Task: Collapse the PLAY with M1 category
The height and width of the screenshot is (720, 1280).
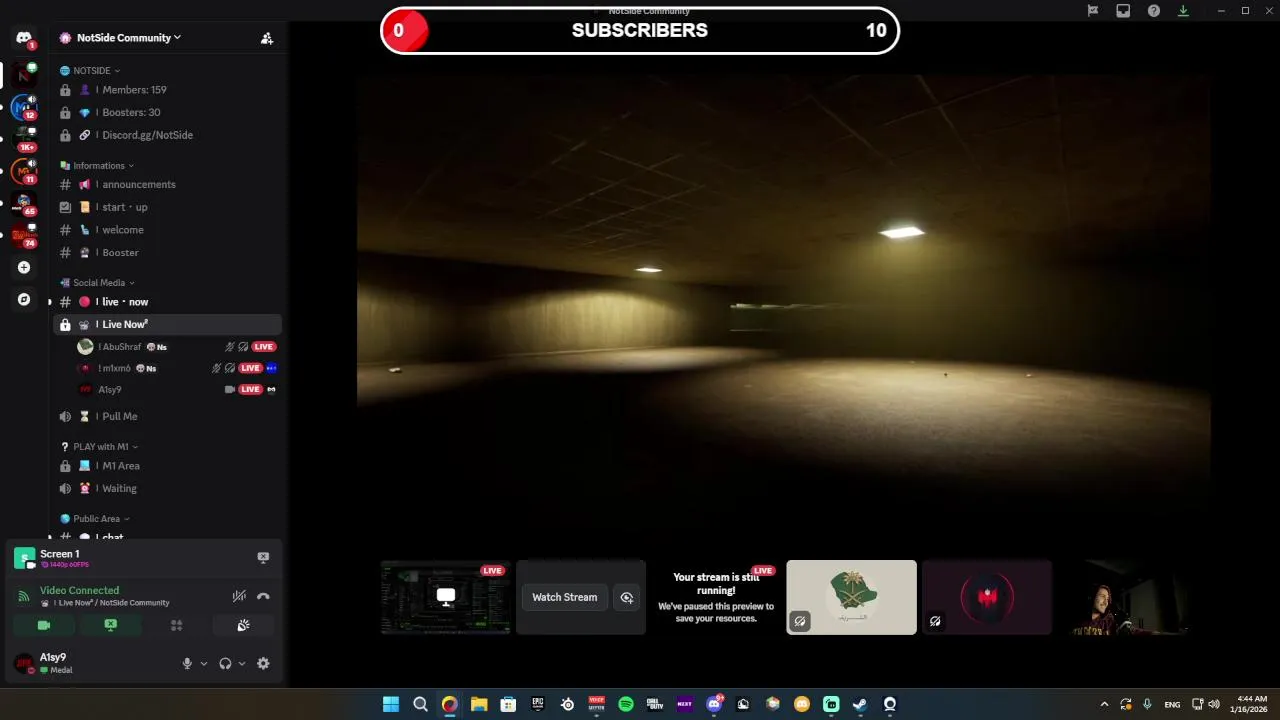Action: tap(99, 447)
